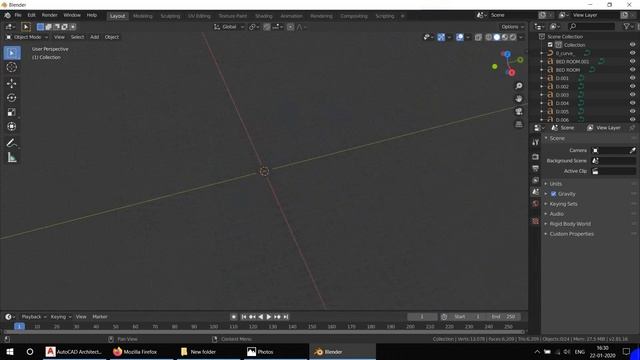Select the Scale tool

12,112
